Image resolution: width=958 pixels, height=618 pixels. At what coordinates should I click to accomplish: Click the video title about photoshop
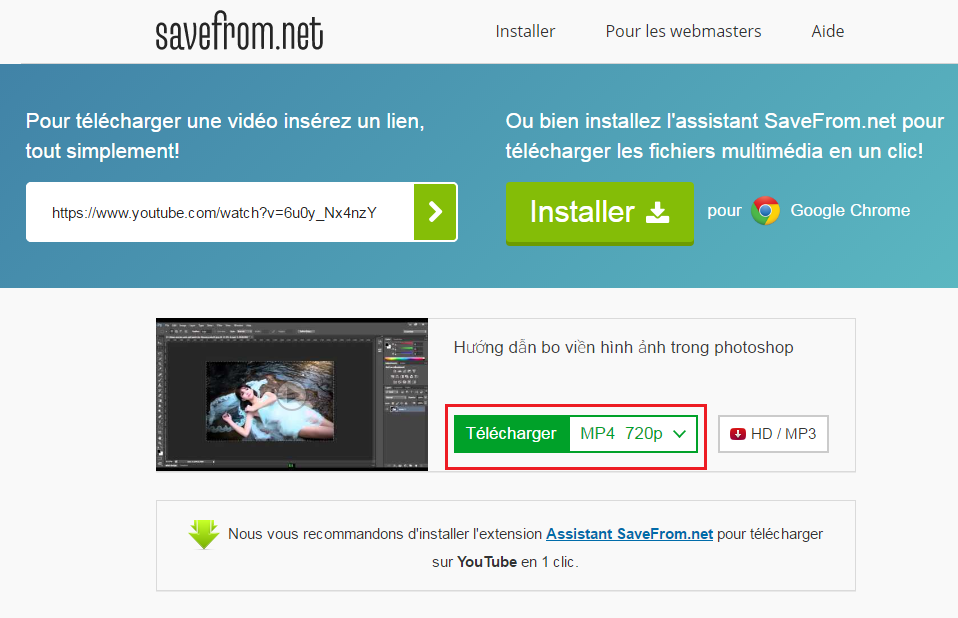623,348
